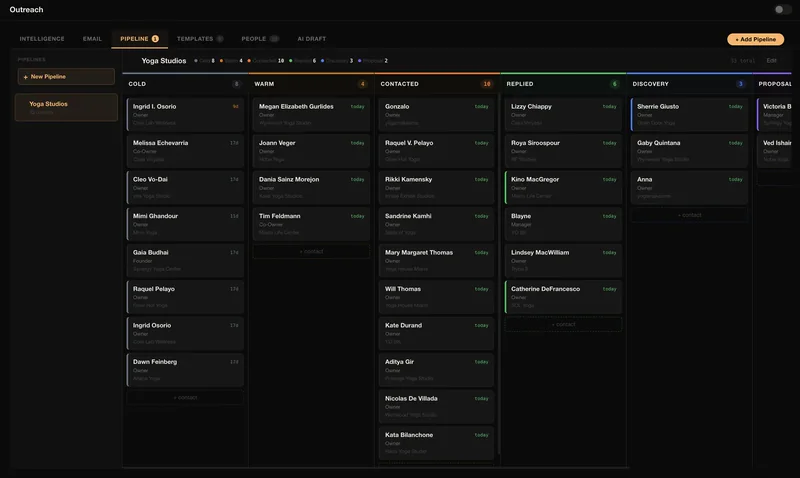Click the Replied column count badge
The width and height of the screenshot is (800, 478).
(x=614, y=84)
